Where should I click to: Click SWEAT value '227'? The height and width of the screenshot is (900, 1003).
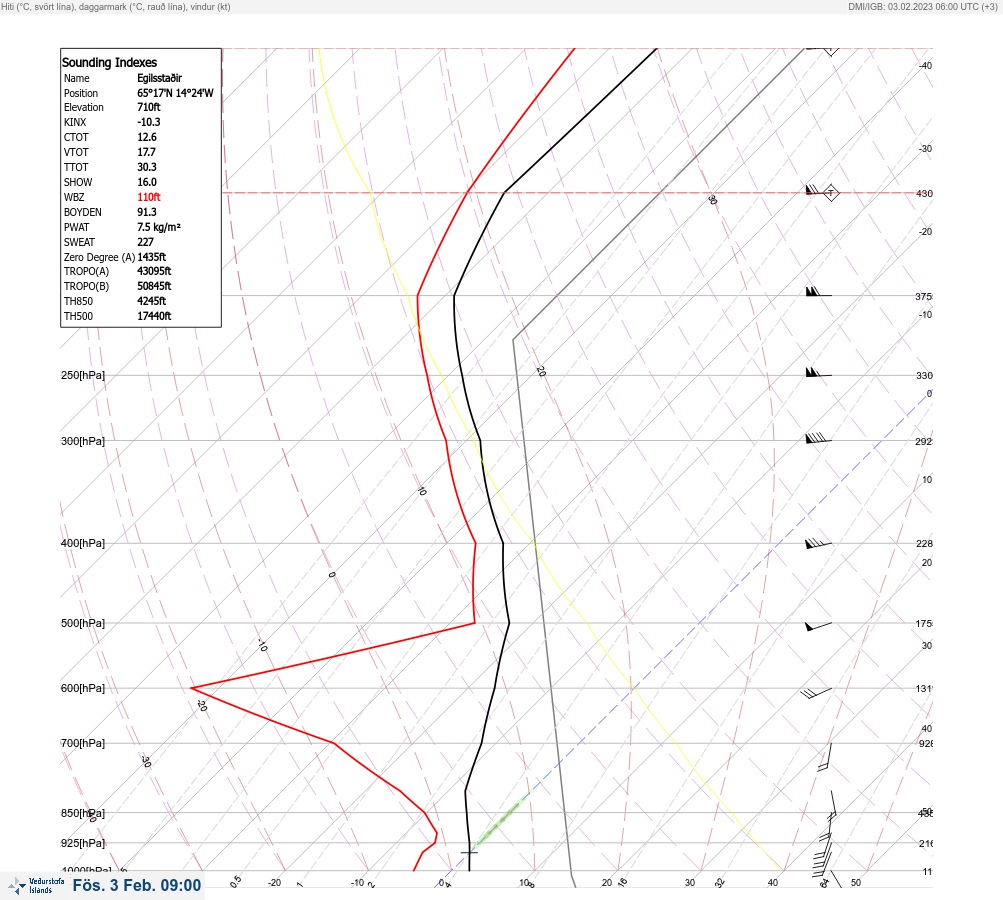pos(145,242)
